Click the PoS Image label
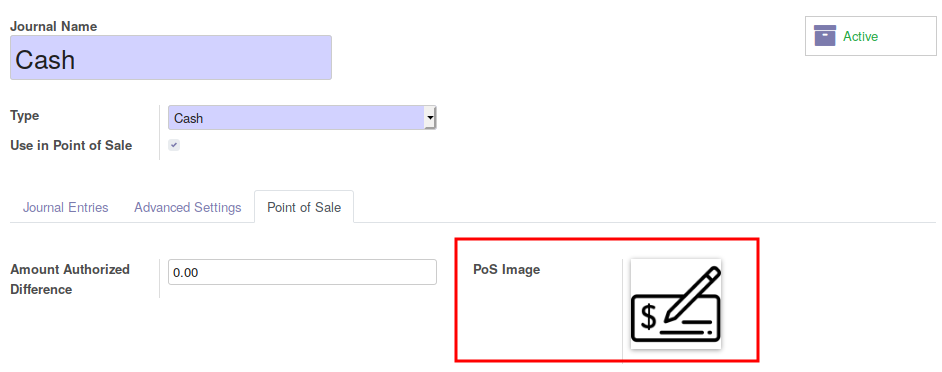942x372 pixels. pyautogui.click(x=506, y=269)
